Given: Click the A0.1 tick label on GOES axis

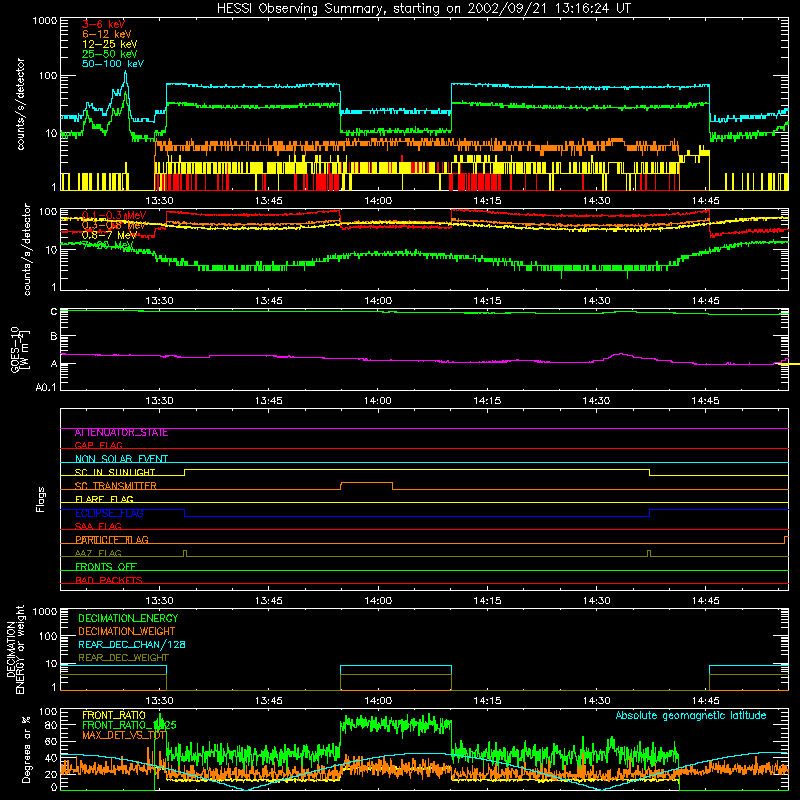Looking at the screenshot, I should click(x=46, y=387).
